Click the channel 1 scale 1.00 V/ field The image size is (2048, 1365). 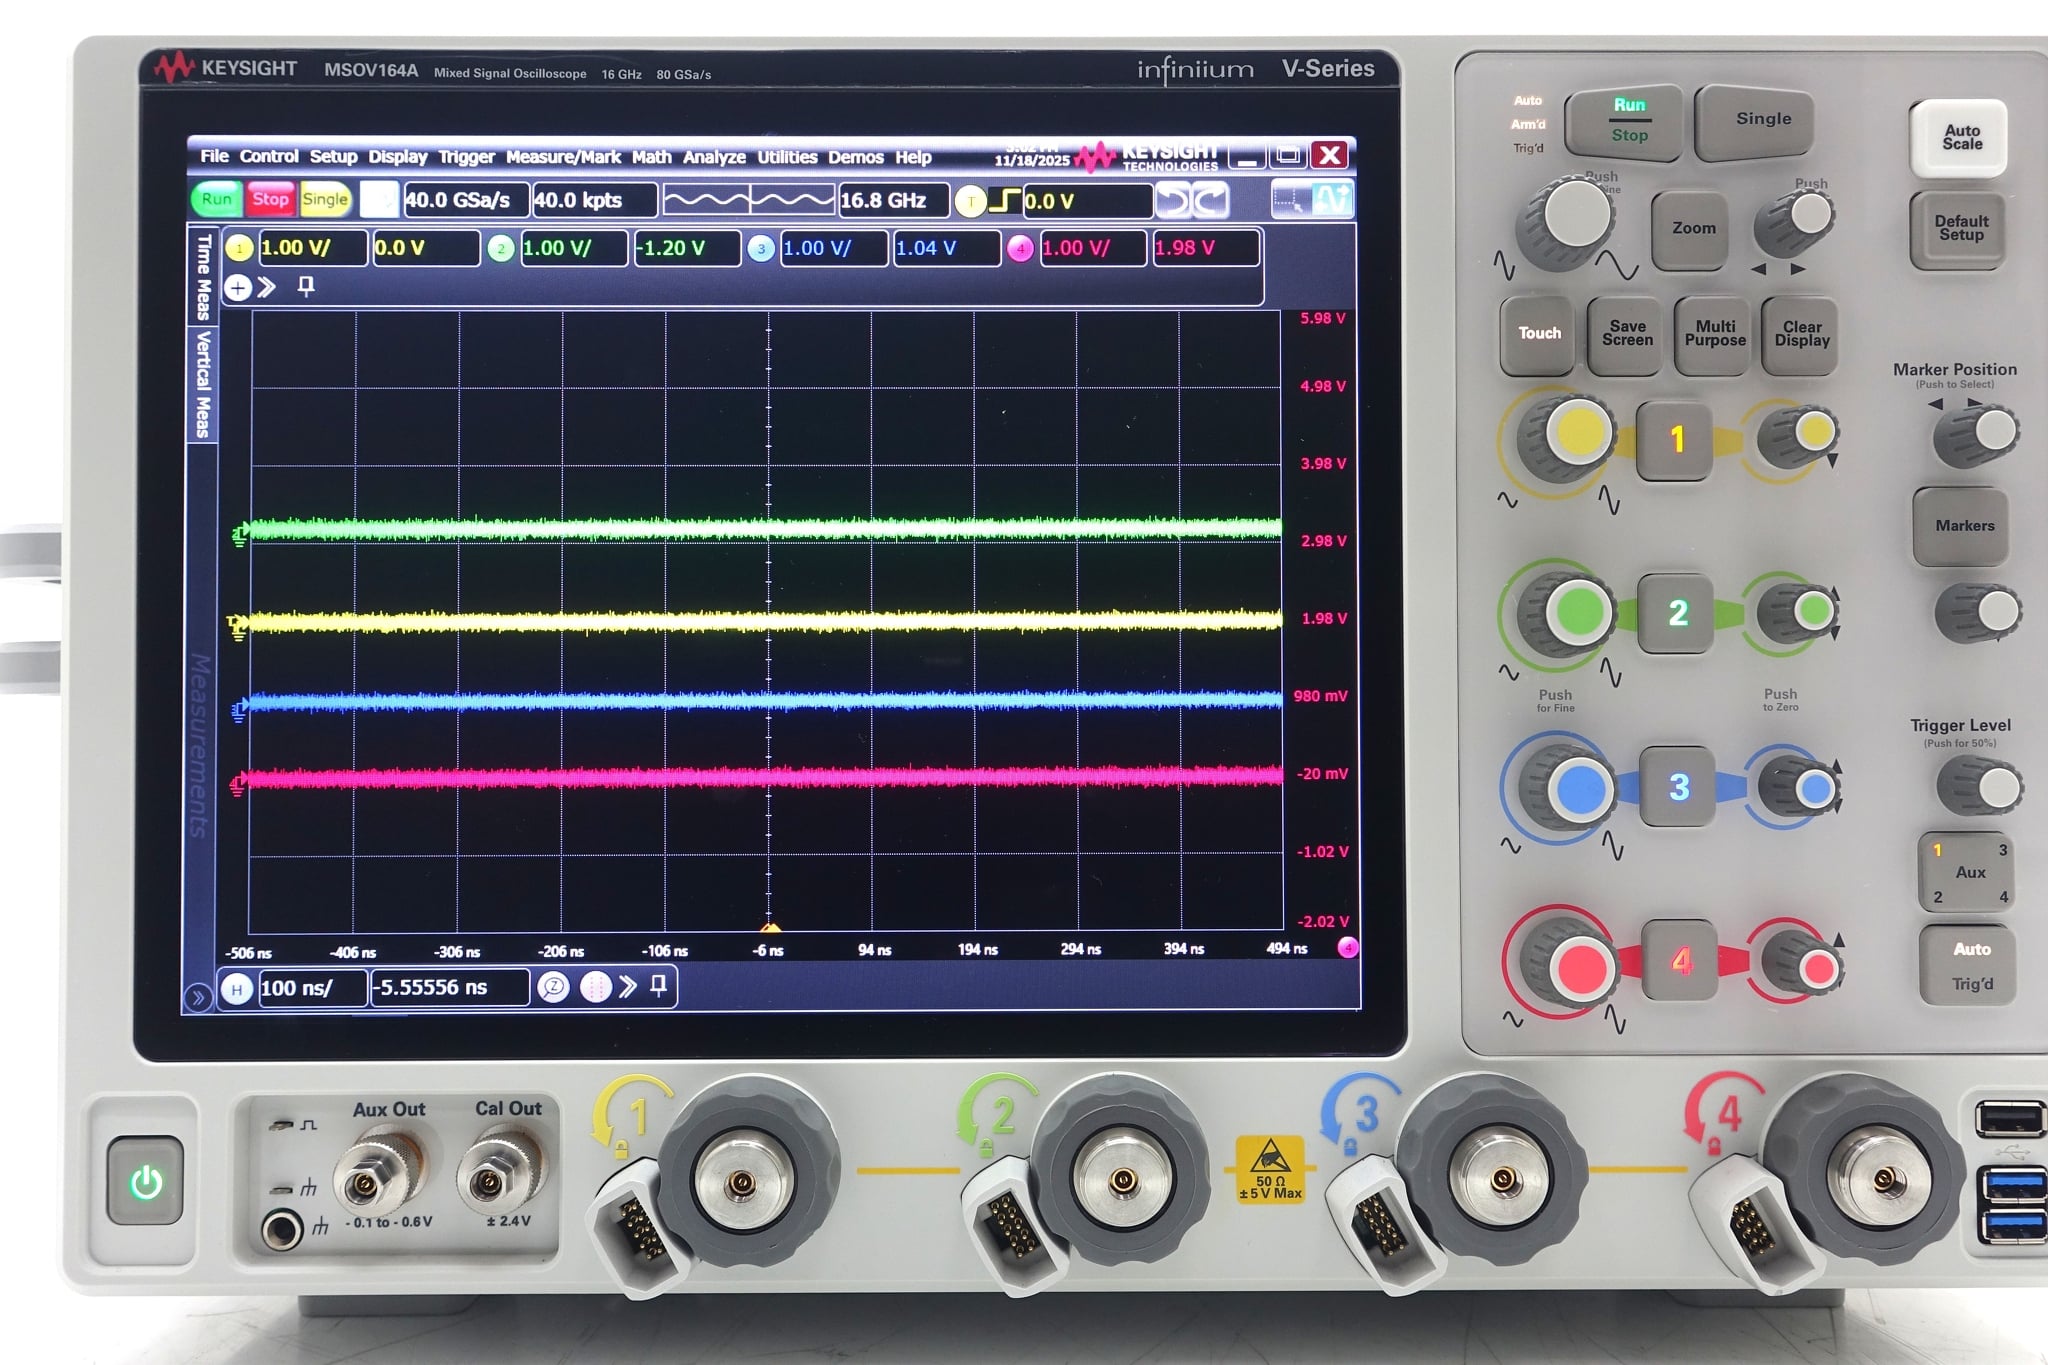click(312, 248)
